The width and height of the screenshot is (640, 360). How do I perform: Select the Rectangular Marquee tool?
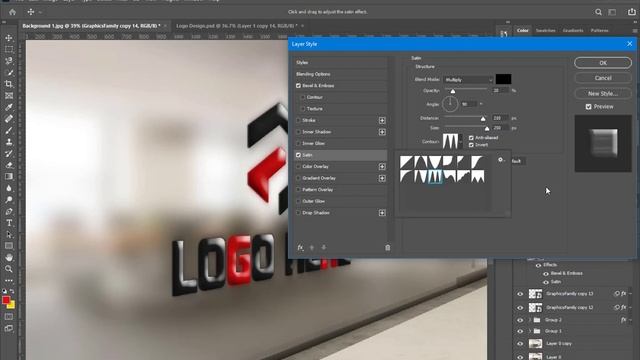(x=9, y=49)
